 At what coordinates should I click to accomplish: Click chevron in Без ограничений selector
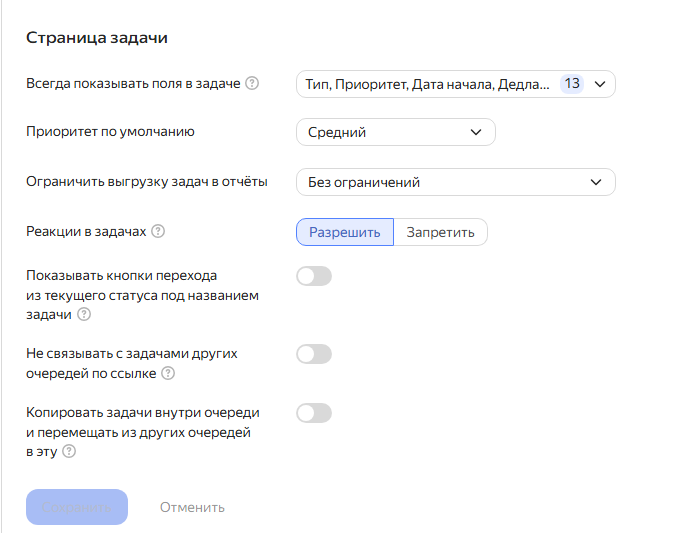[x=596, y=182]
